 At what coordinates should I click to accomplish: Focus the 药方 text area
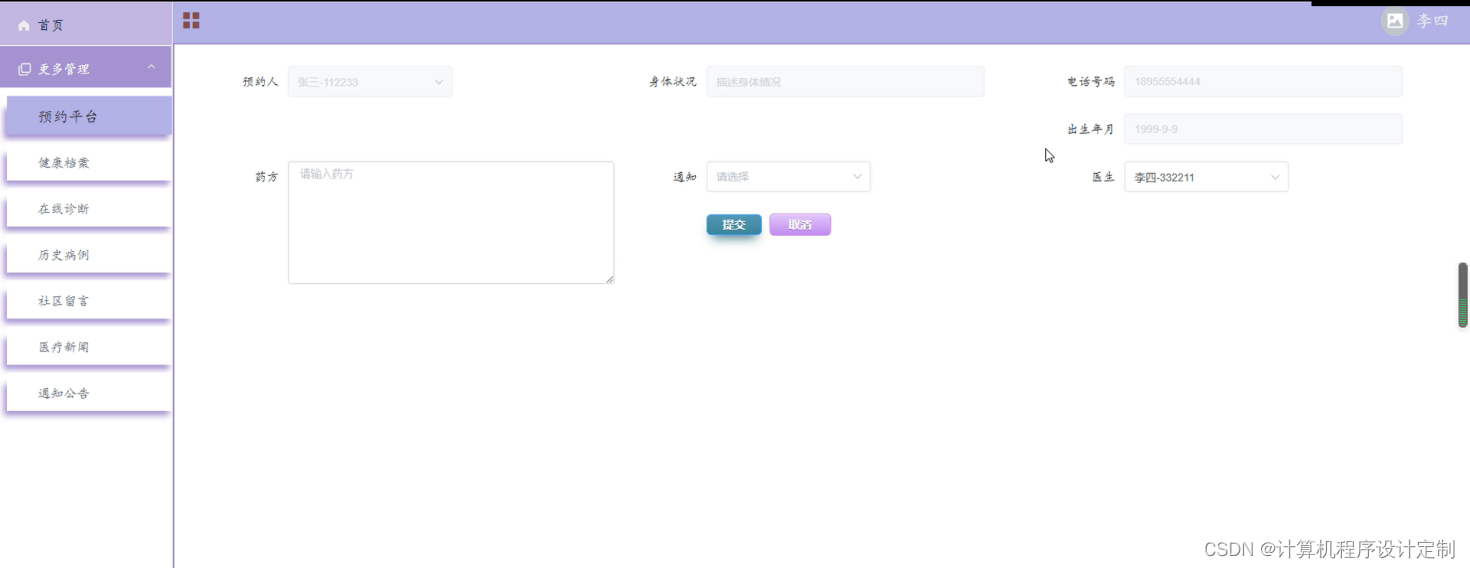point(451,222)
